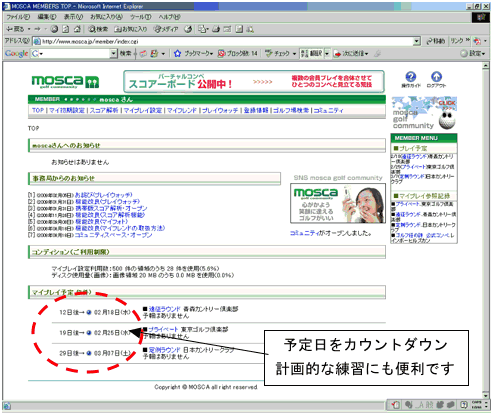Open ゴルフ場検索 navigation link

pyautogui.click(x=291, y=110)
